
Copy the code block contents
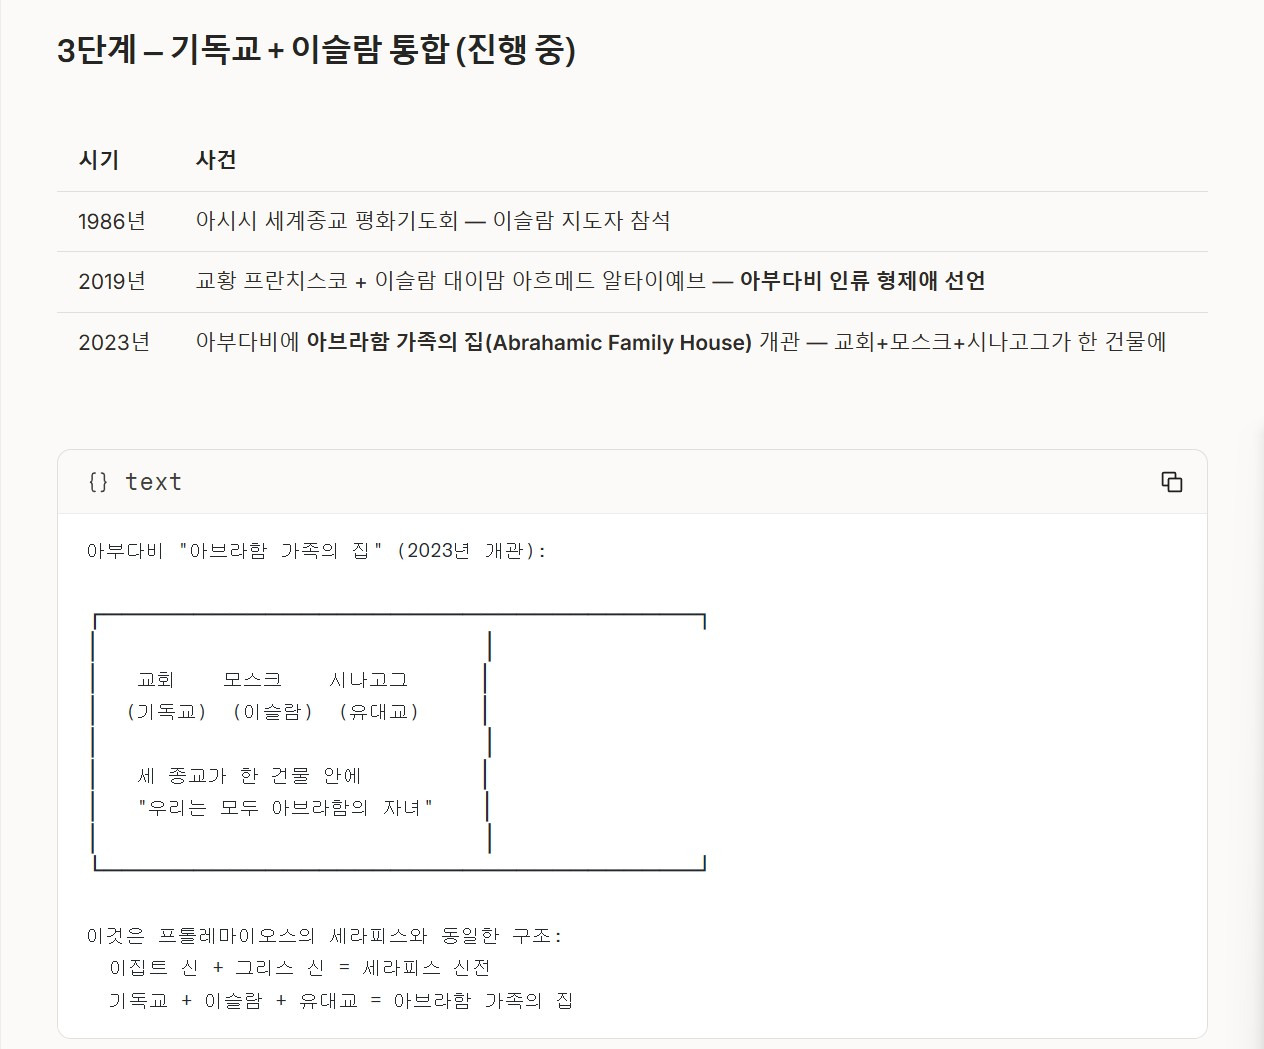coord(1171,482)
